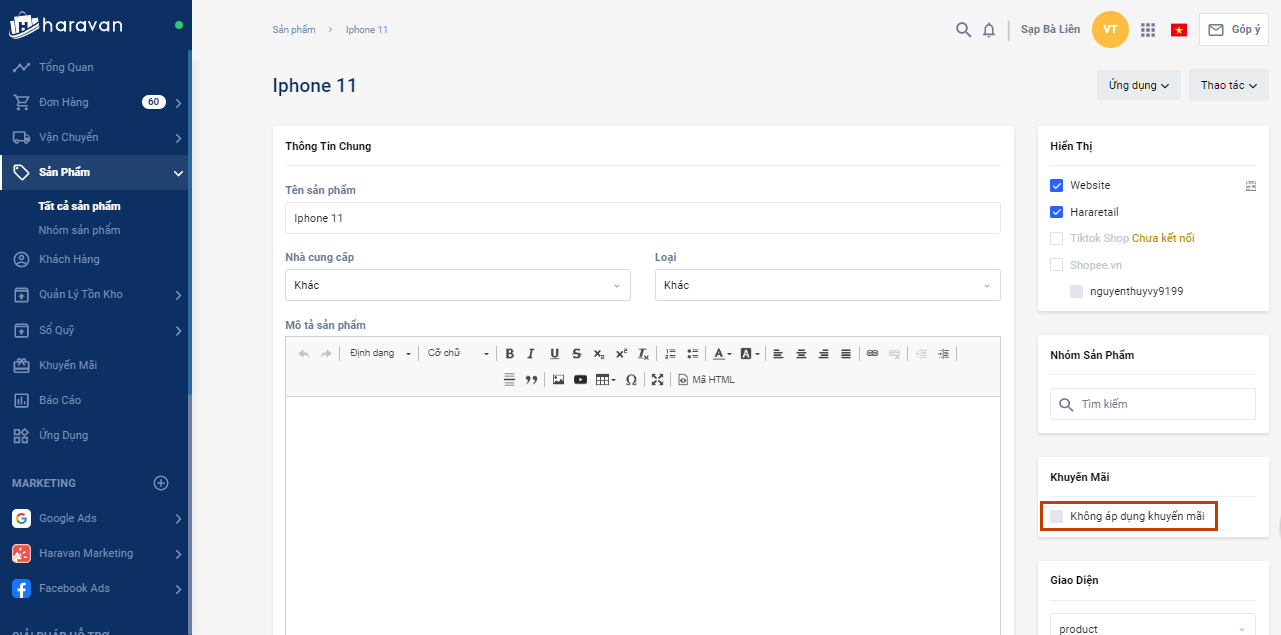
Task: Insert a numbered list
Action: [x=671, y=353]
